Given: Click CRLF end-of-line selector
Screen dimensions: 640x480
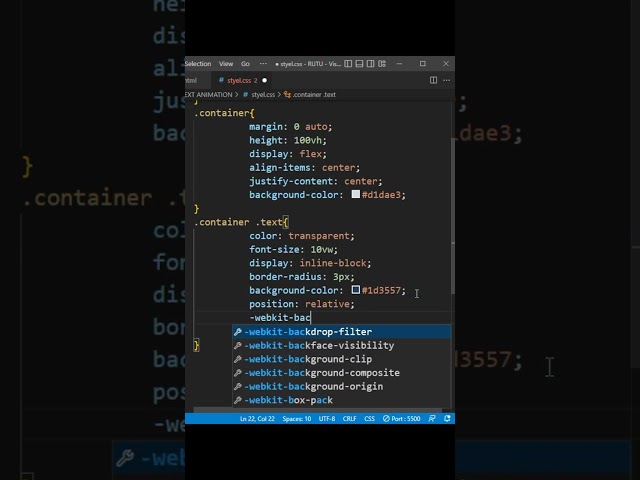Looking at the screenshot, I should click(x=349, y=418).
